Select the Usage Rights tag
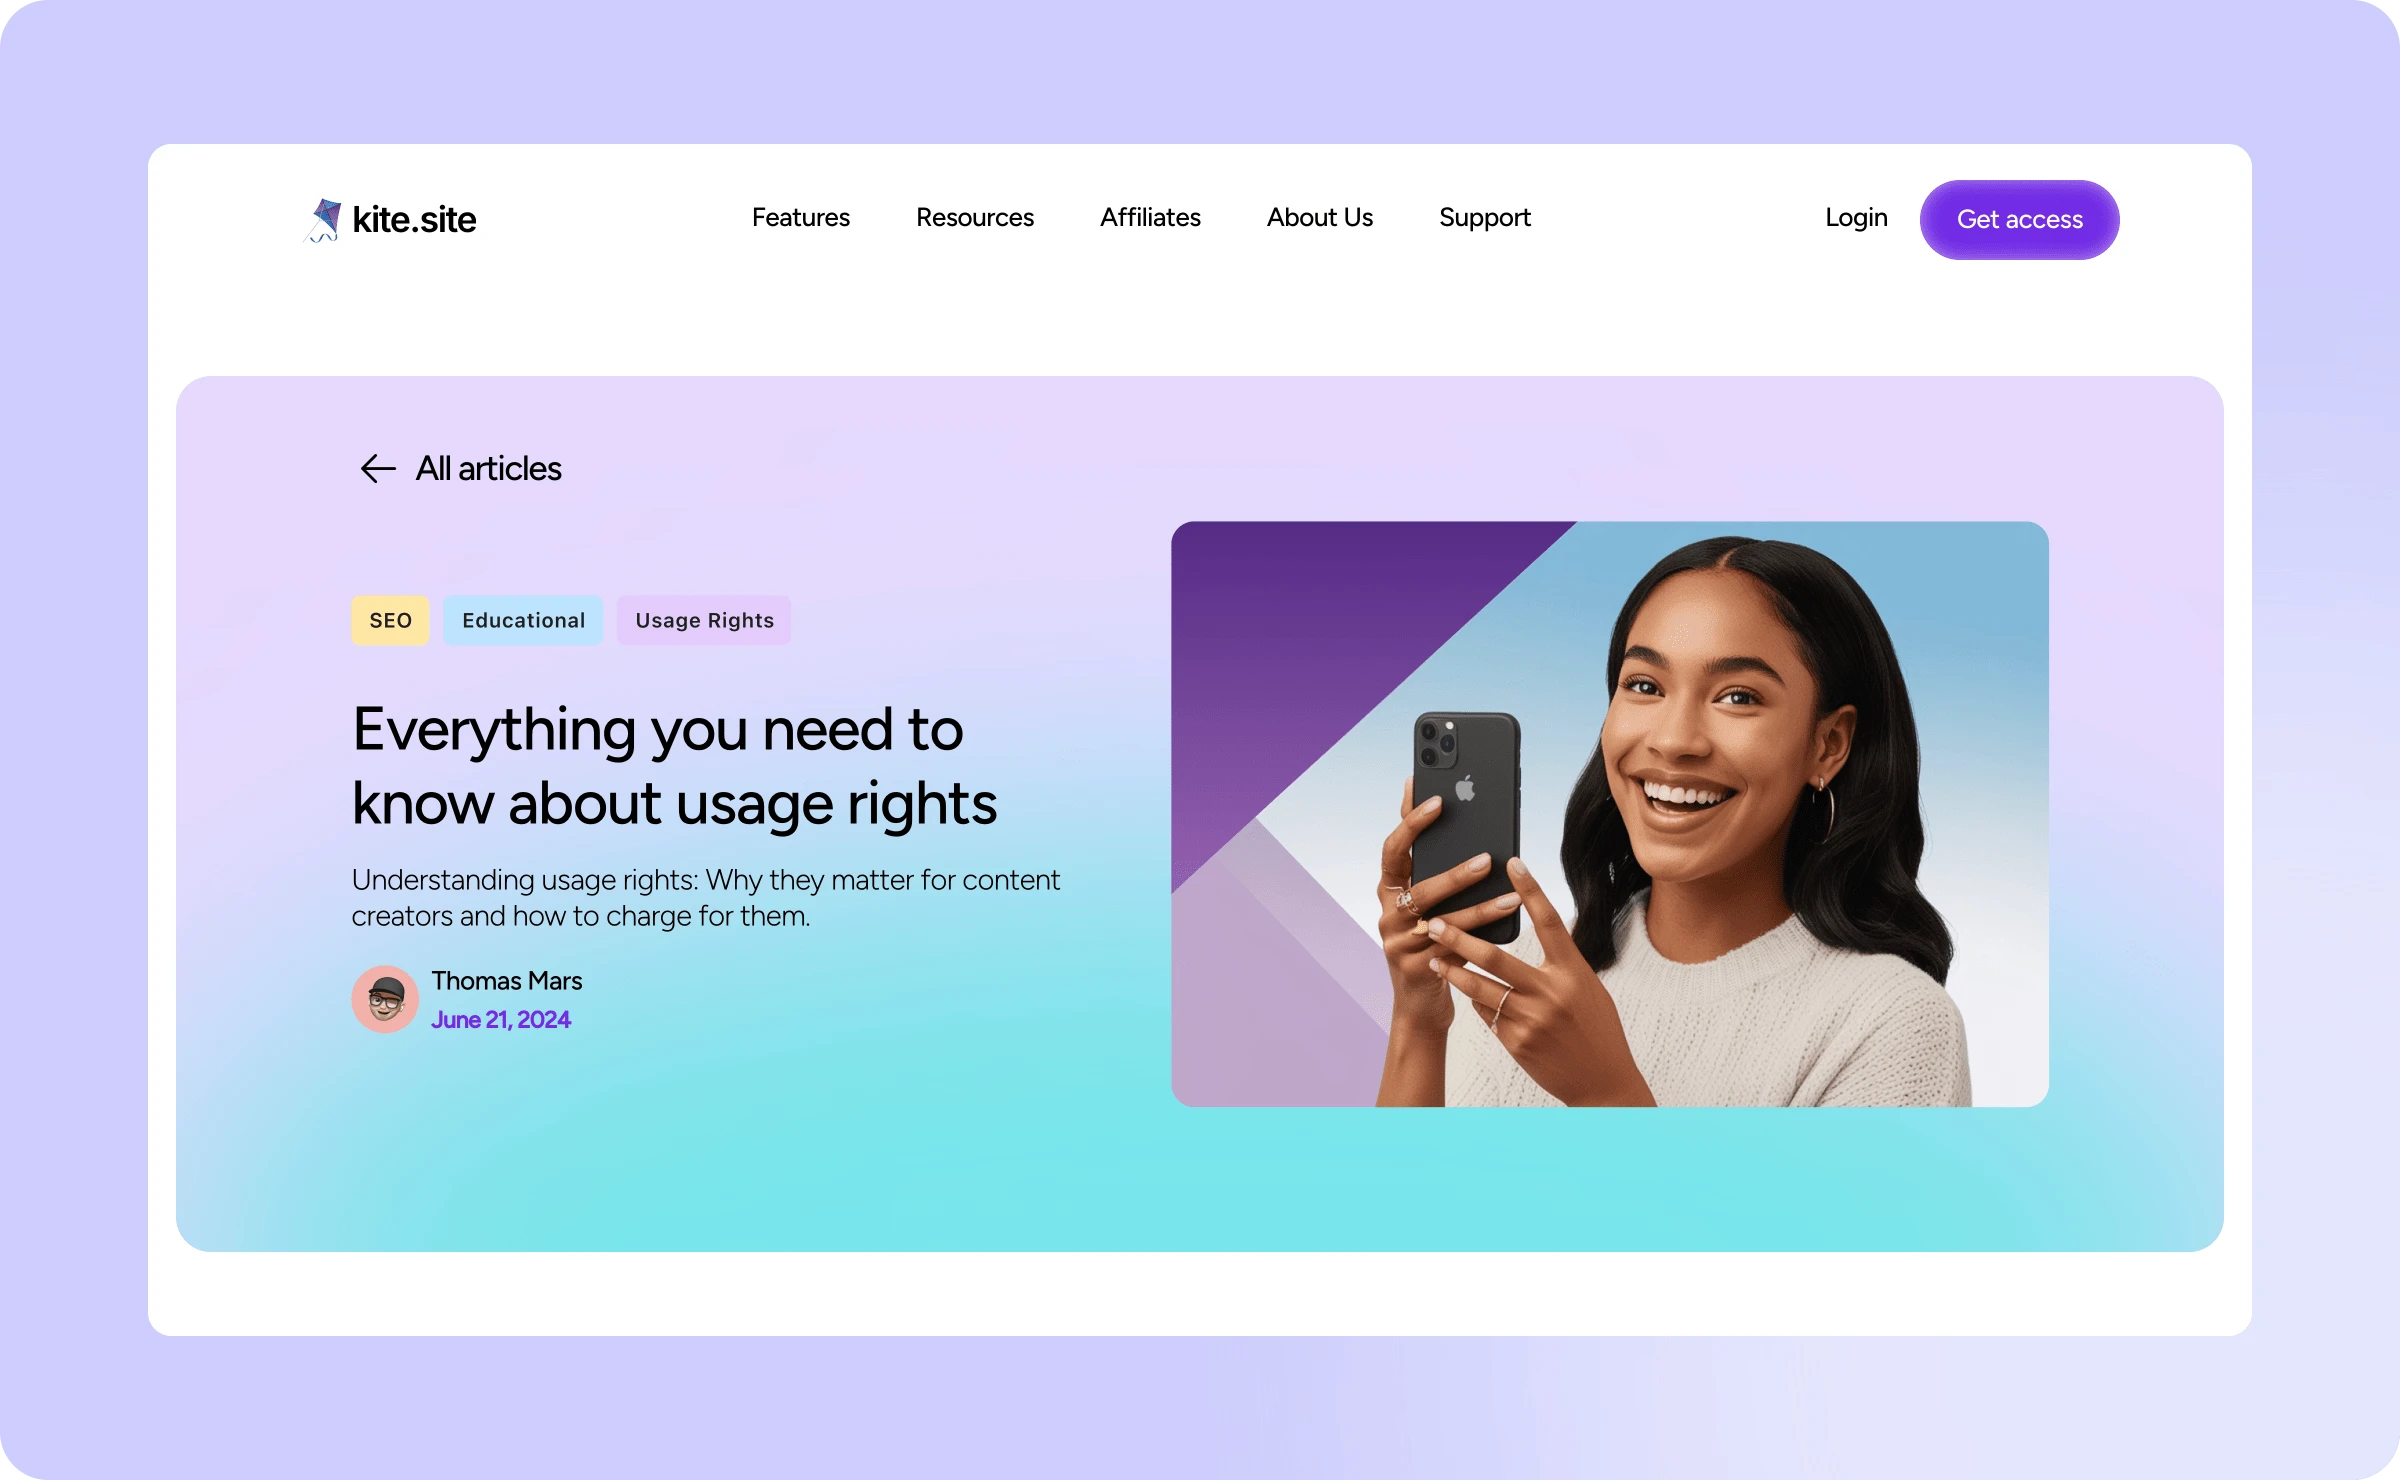Screen dimensions: 2400x1480 tap(704, 620)
